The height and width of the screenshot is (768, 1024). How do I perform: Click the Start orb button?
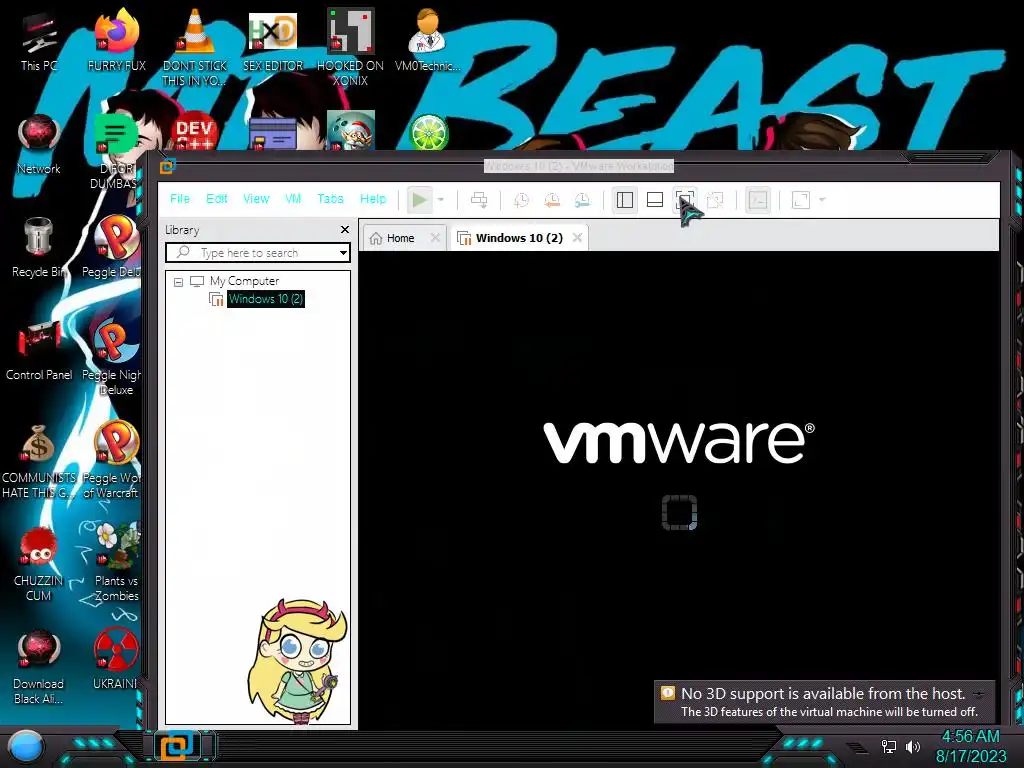point(25,746)
